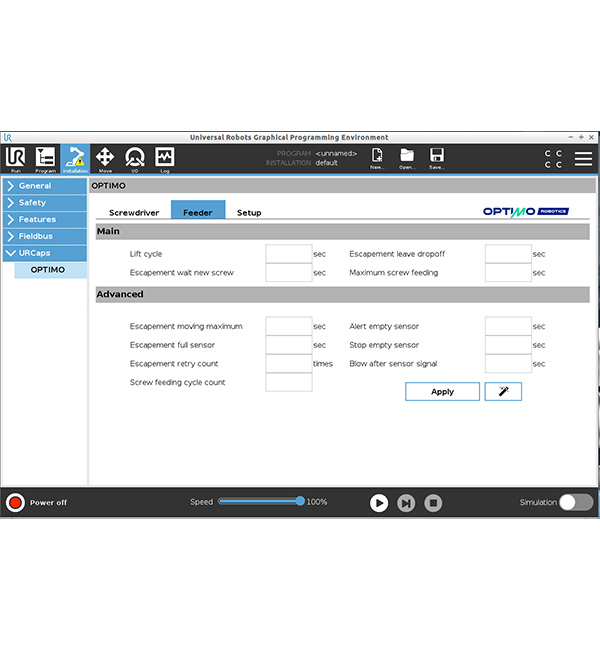Click the default installation name
The width and height of the screenshot is (600, 650).
(x=326, y=163)
